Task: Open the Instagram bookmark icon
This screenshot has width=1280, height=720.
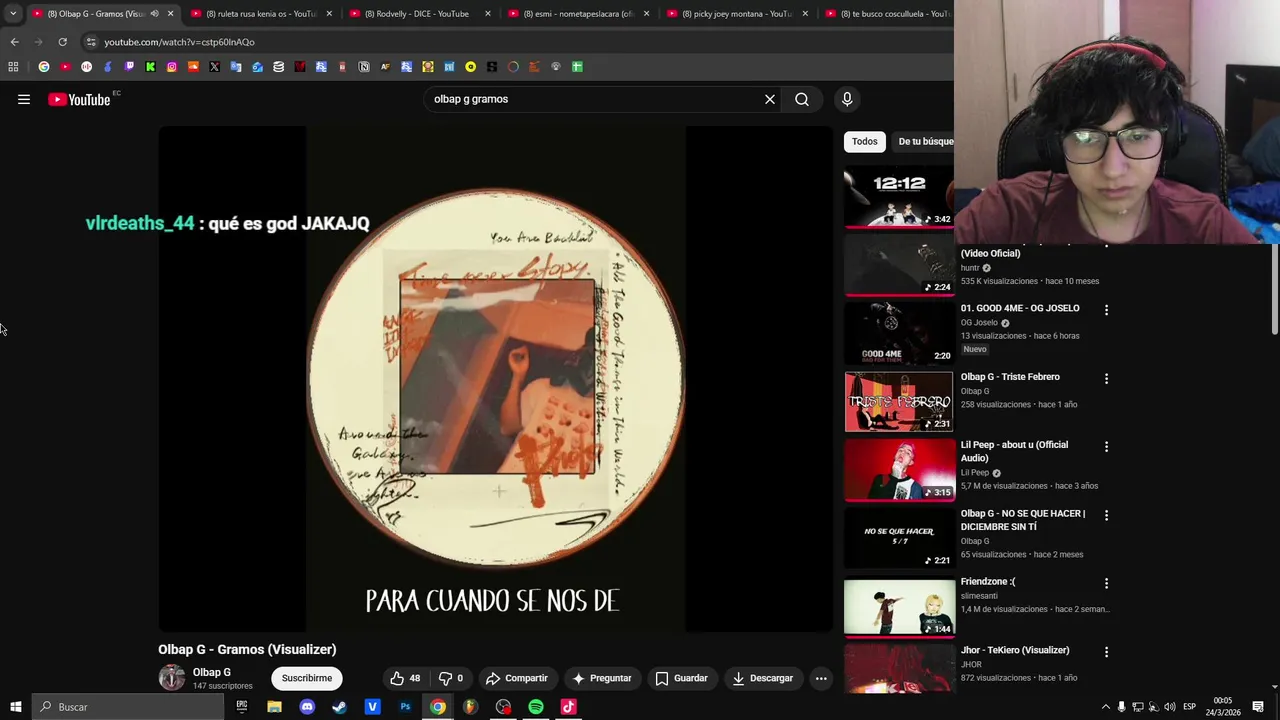Action: point(172,67)
